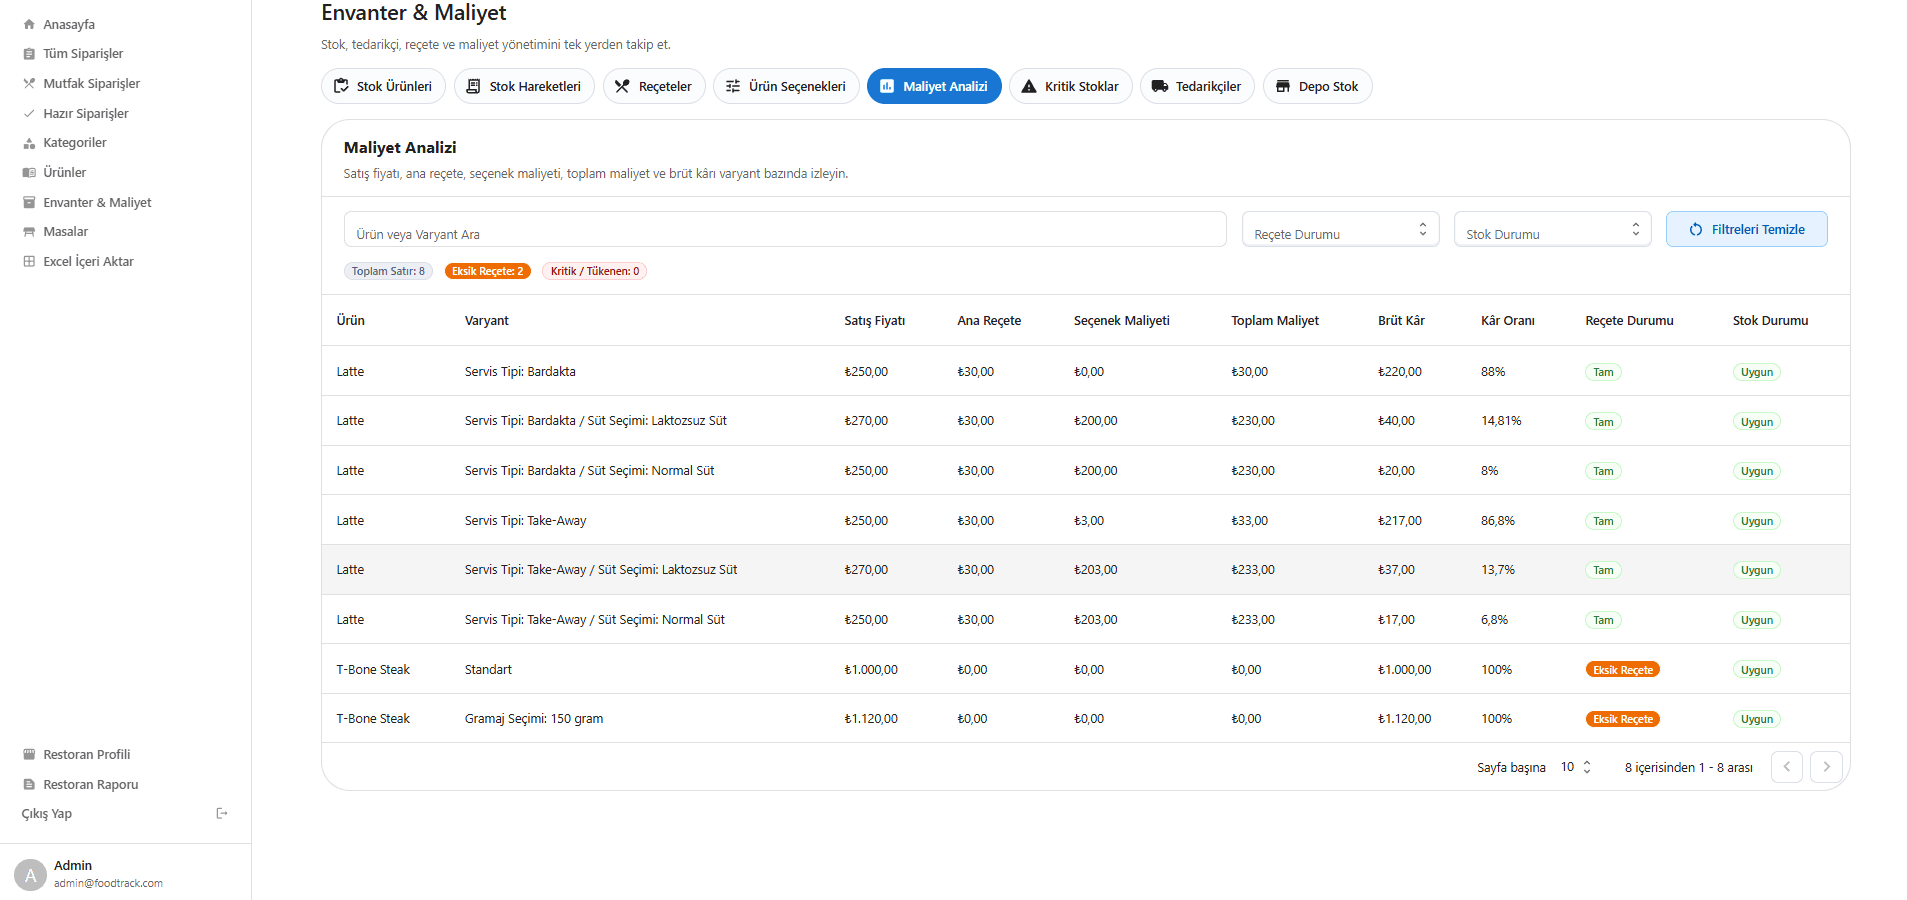The height and width of the screenshot is (900, 1907).
Task: Click the Satış Fiyatı column header
Action: click(875, 320)
